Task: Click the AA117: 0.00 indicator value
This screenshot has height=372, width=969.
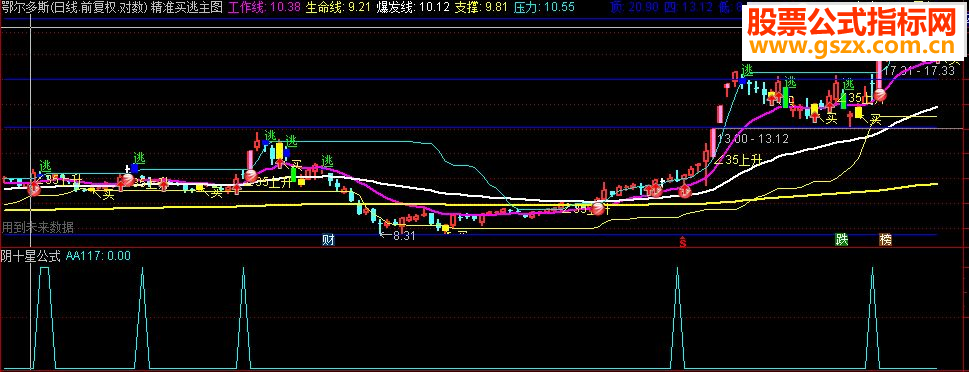Action: 98,256
